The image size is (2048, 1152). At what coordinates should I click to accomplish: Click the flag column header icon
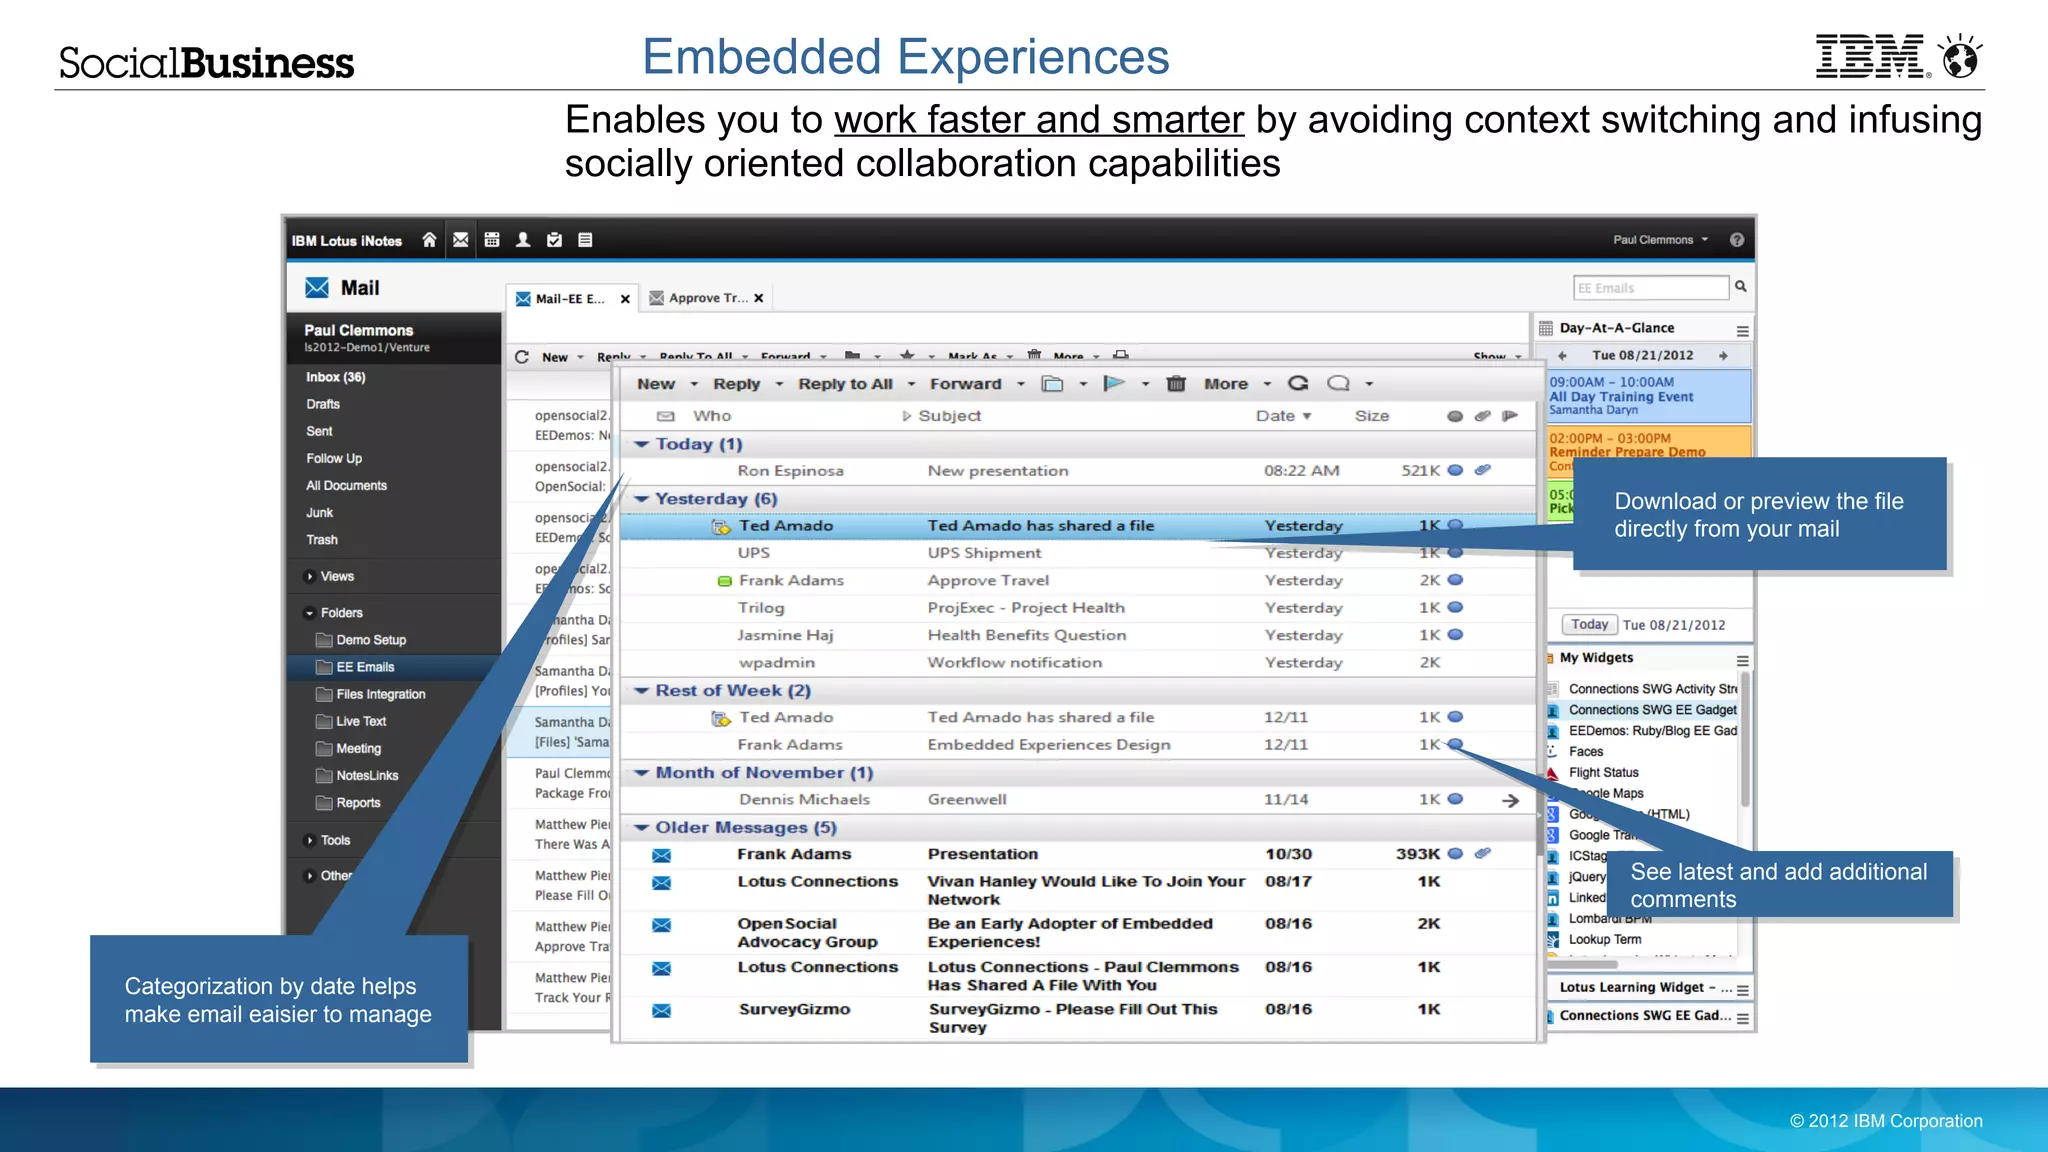tap(1510, 416)
